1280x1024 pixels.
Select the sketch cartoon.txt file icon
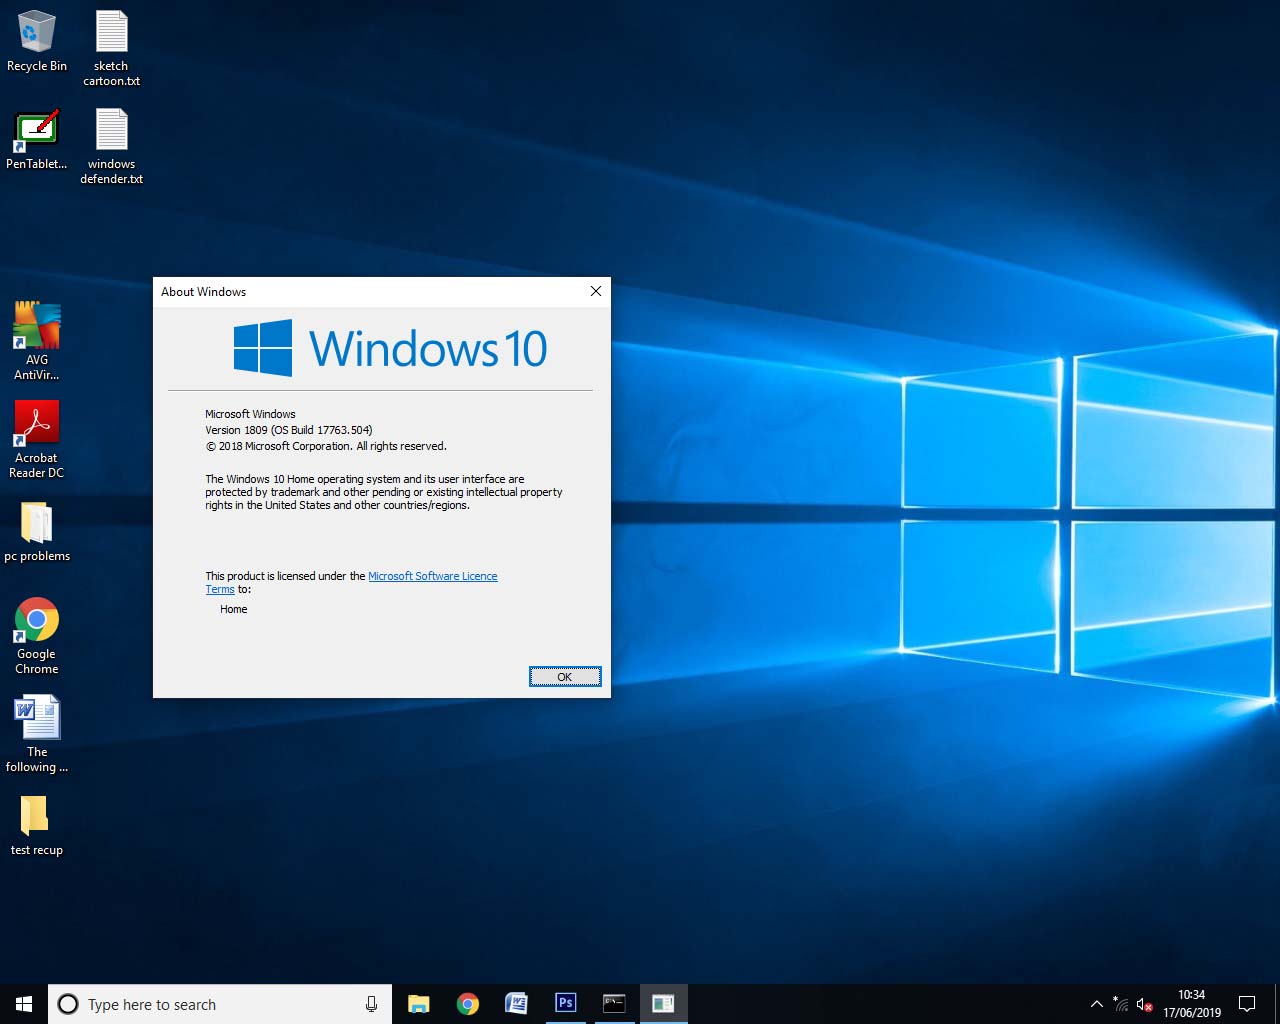click(111, 48)
